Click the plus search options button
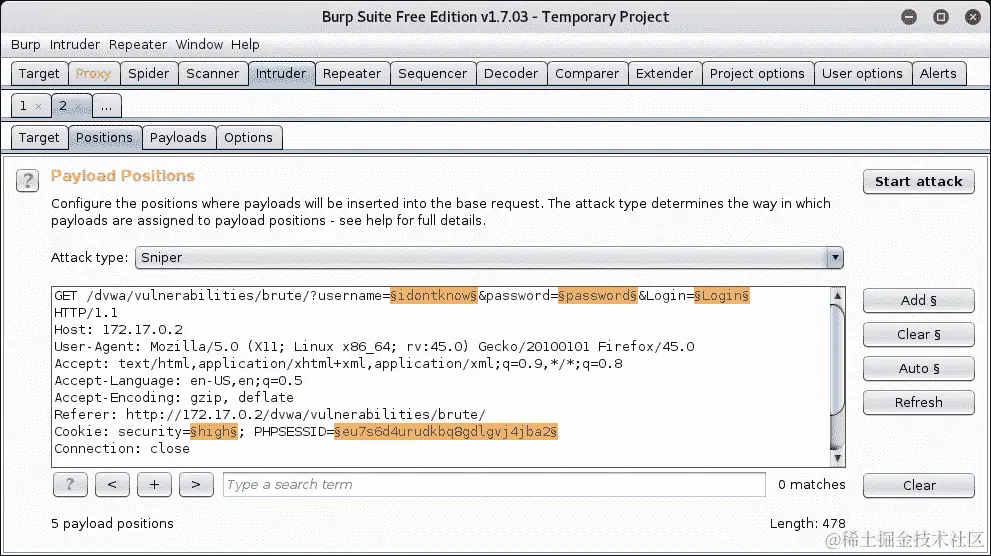This screenshot has height=556, width=991. (x=154, y=485)
